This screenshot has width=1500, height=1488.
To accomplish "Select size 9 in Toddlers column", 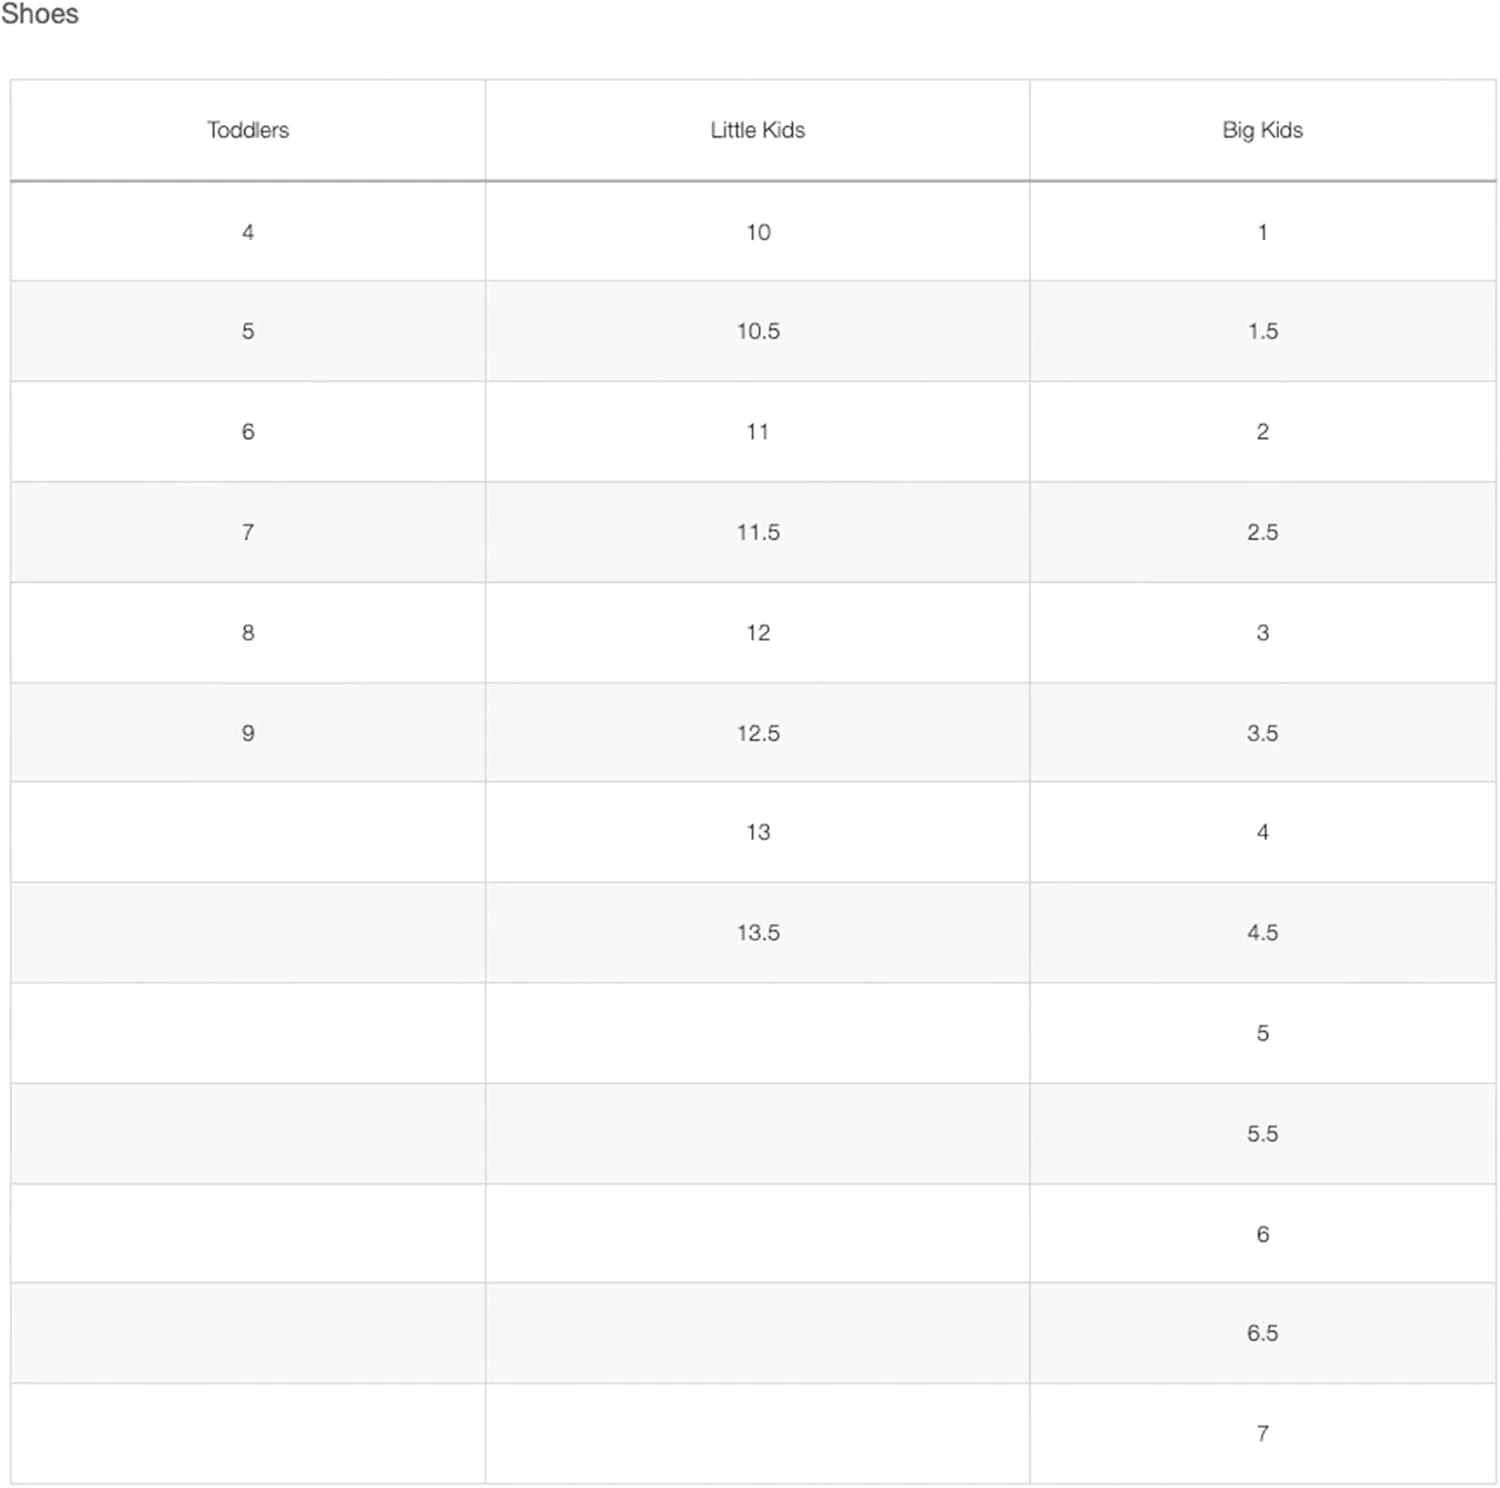I will pos(248,733).
